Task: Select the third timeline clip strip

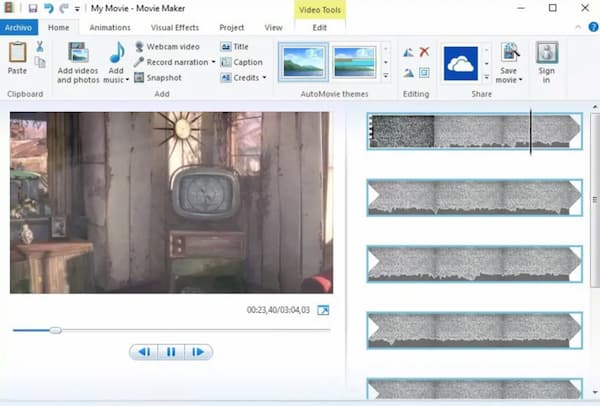Action: click(x=474, y=264)
